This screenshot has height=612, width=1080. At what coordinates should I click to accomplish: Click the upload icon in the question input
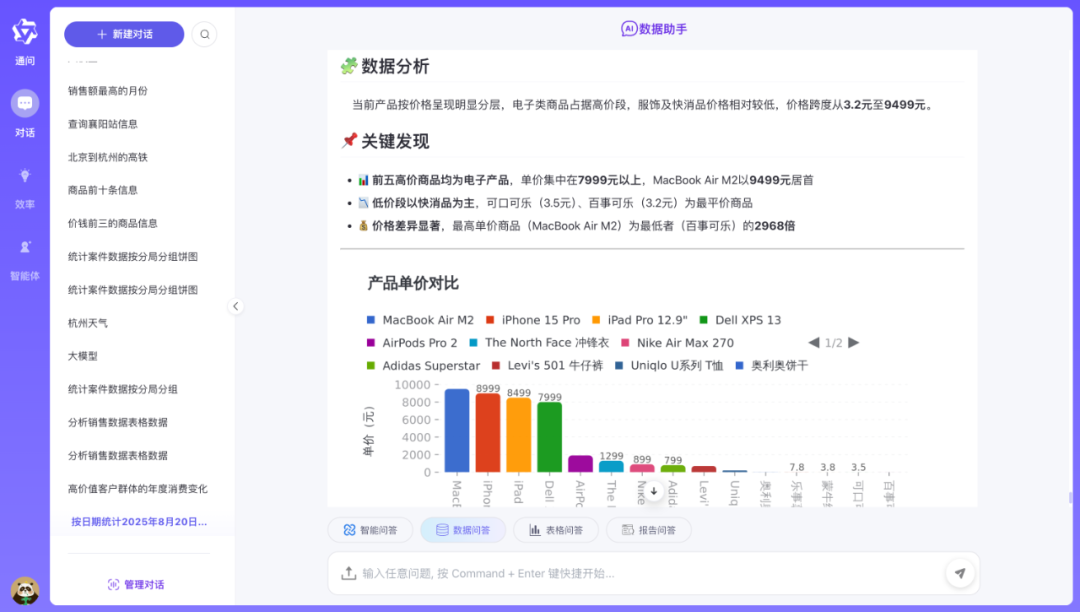[x=349, y=573]
